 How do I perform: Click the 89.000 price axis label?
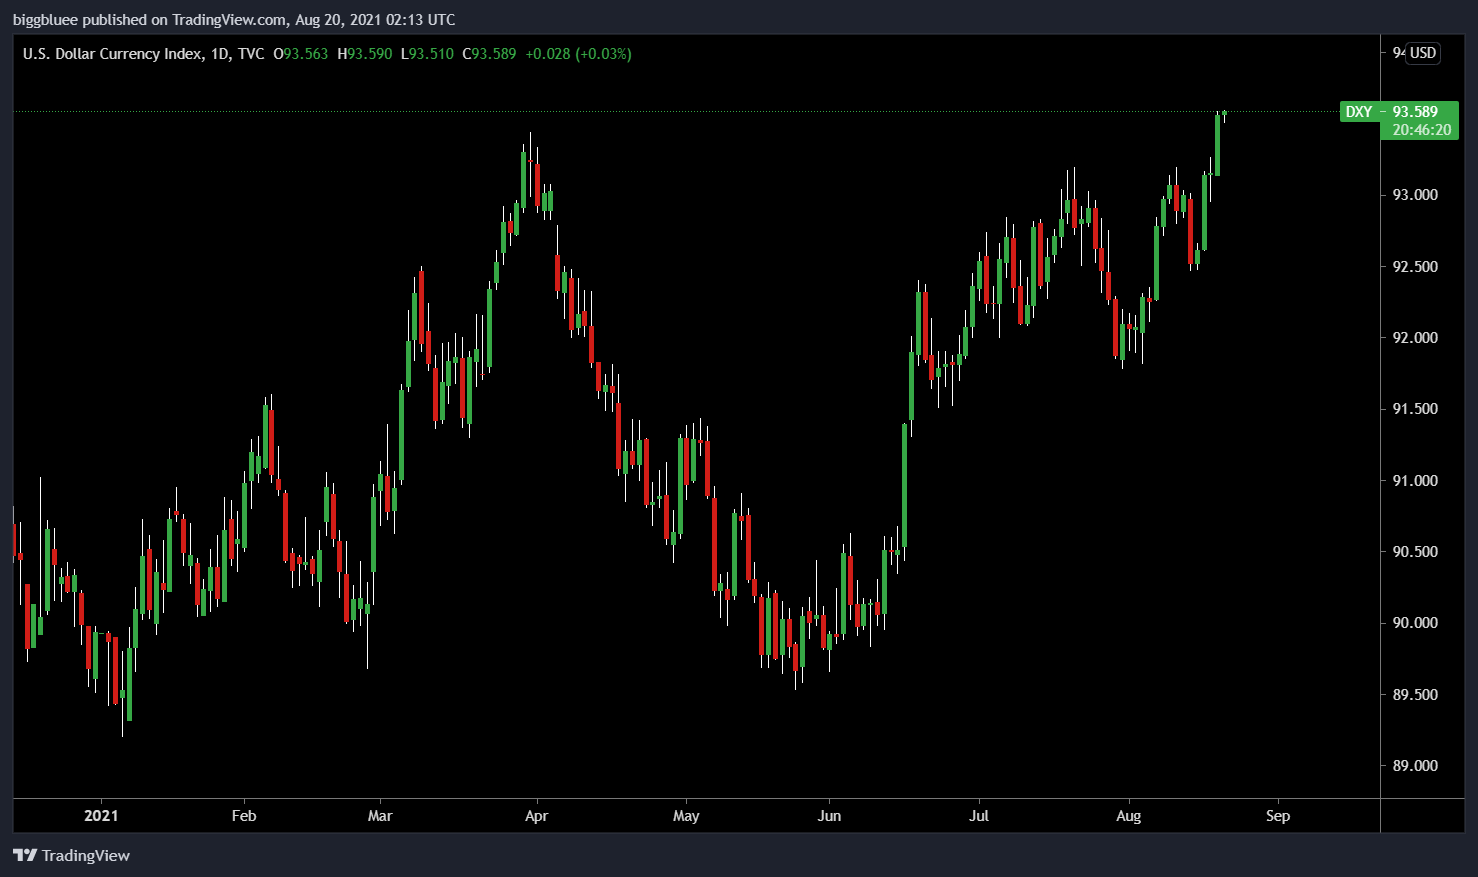coord(1415,766)
